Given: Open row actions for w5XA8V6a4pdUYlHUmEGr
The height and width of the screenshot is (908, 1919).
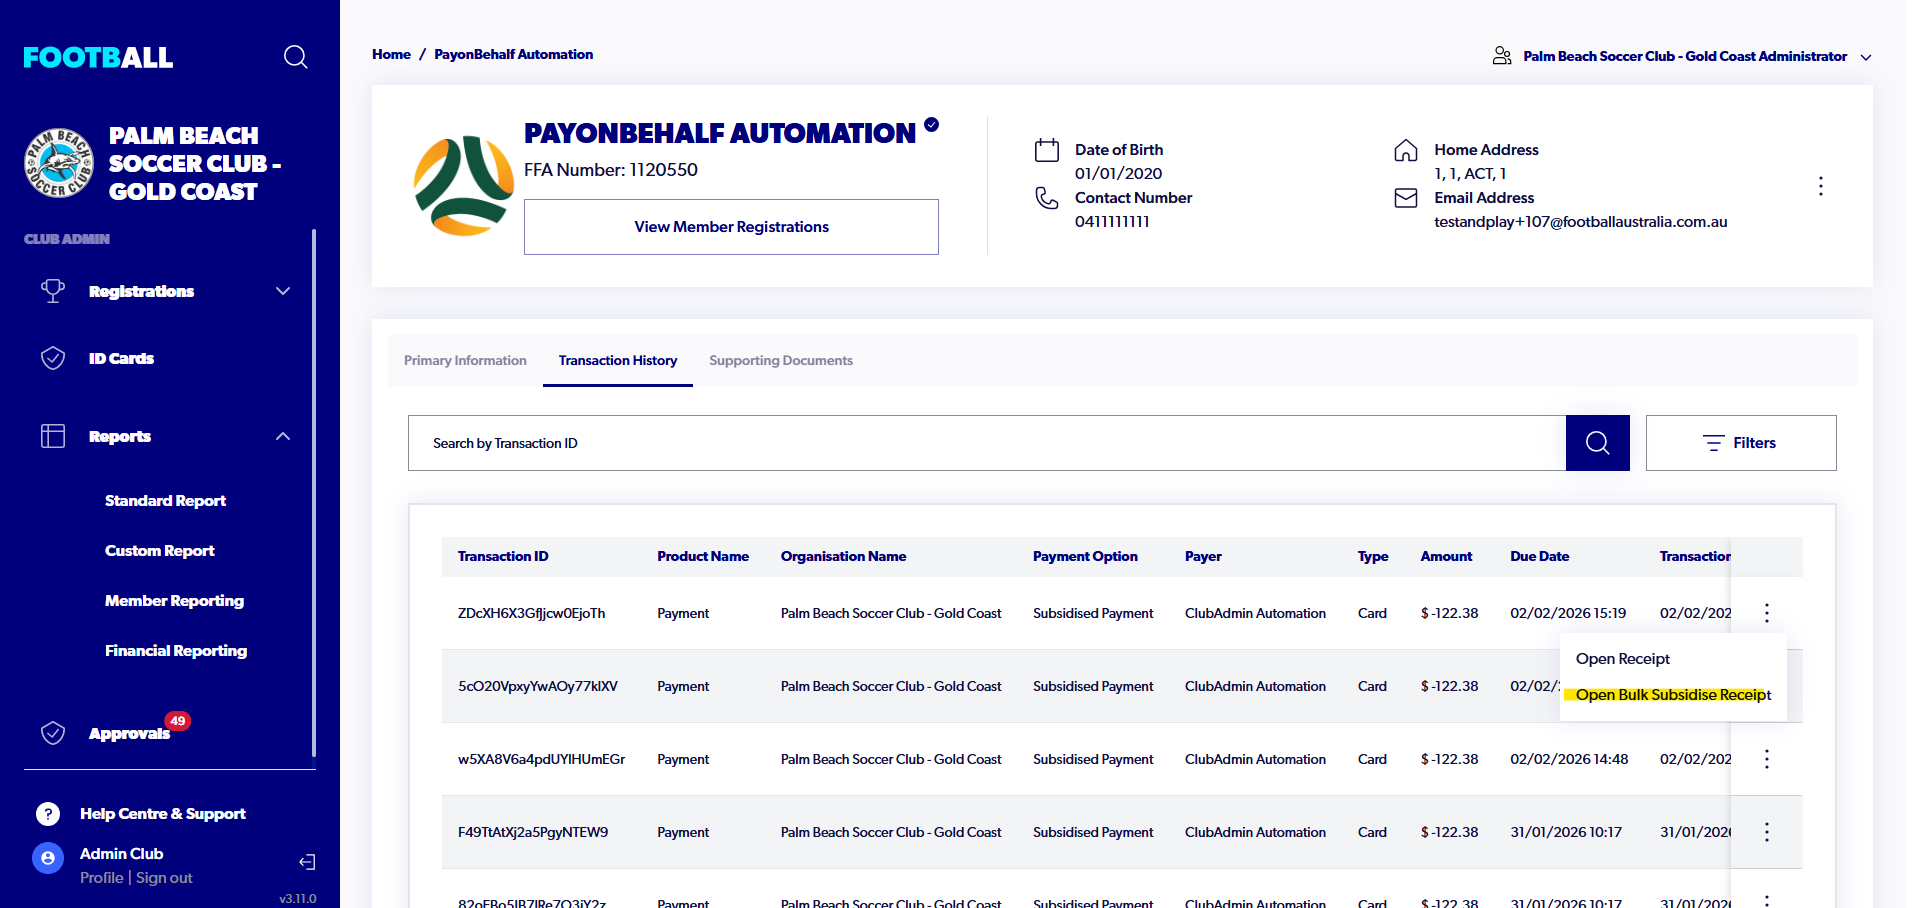Looking at the screenshot, I should point(1767,759).
